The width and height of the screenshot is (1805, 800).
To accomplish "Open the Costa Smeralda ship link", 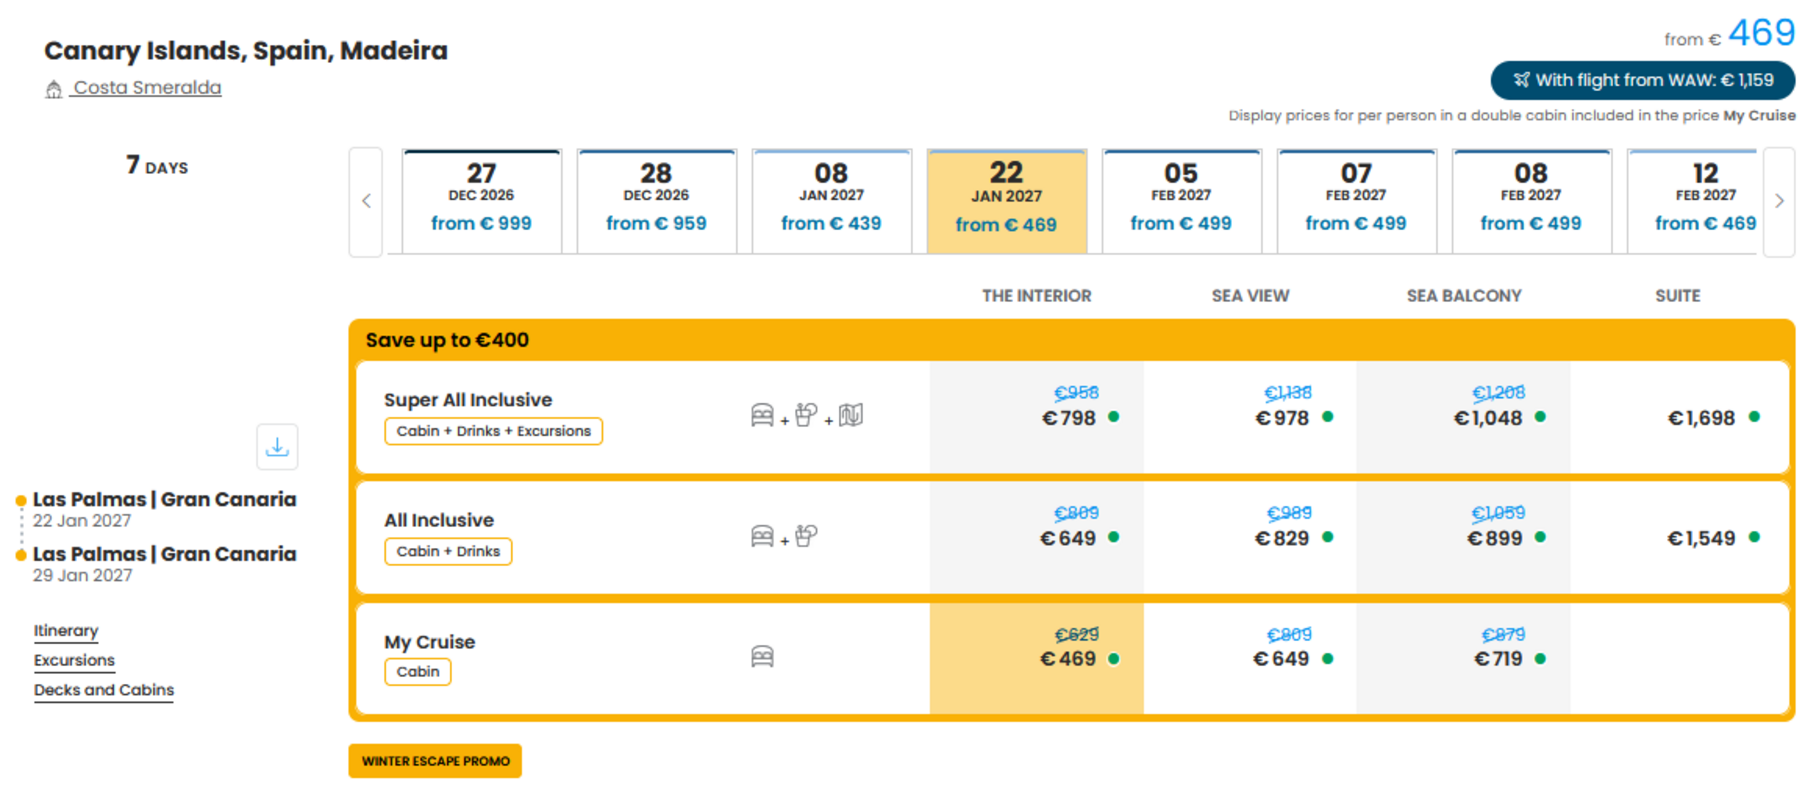I will (147, 88).
